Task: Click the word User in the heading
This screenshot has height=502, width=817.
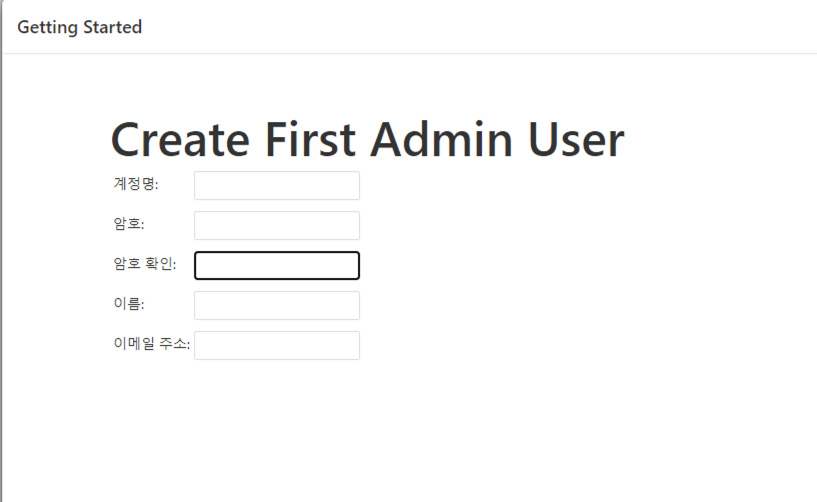Action: 576,139
